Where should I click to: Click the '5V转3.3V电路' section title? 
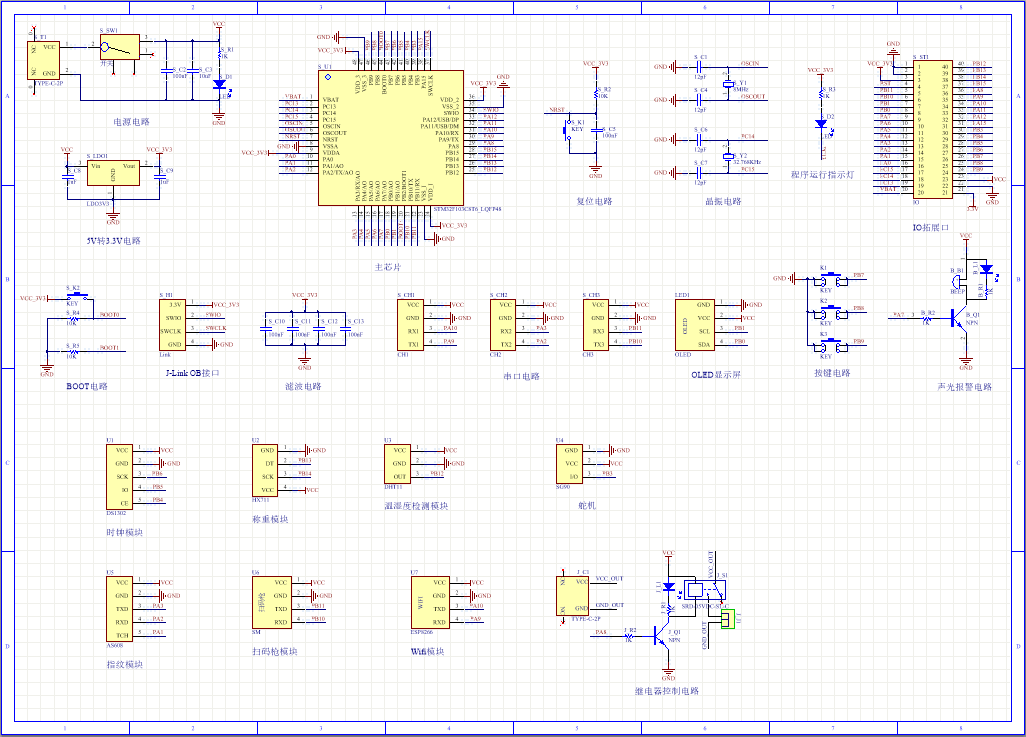click(x=113, y=241)
